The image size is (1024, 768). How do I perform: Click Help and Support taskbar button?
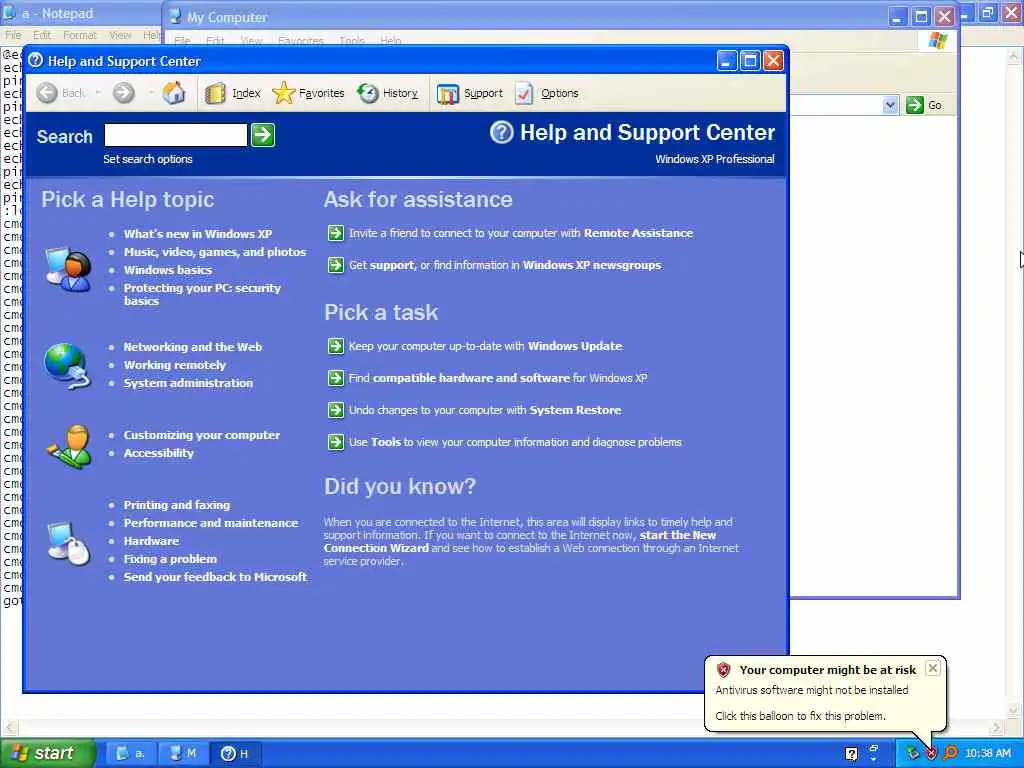coord(235,754)
